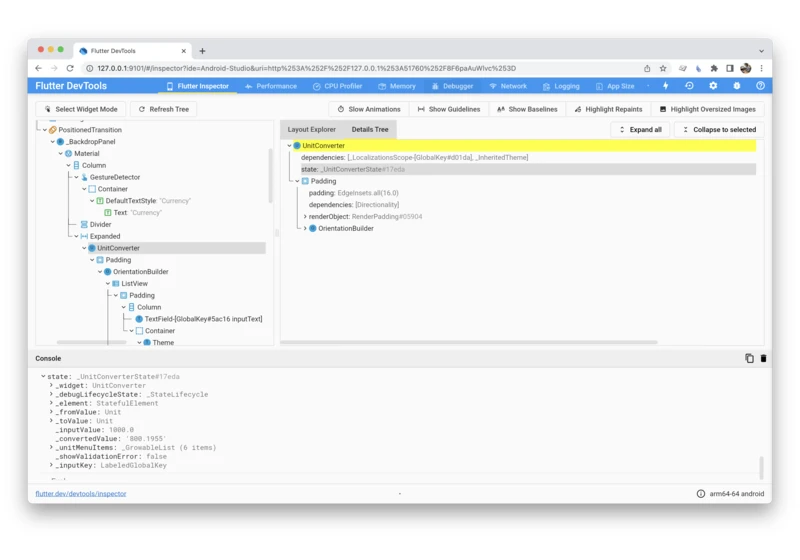800x560 pixels.
Task: Click the UnitConverter widget icon in Details Tree
Action: pos(297,145)
